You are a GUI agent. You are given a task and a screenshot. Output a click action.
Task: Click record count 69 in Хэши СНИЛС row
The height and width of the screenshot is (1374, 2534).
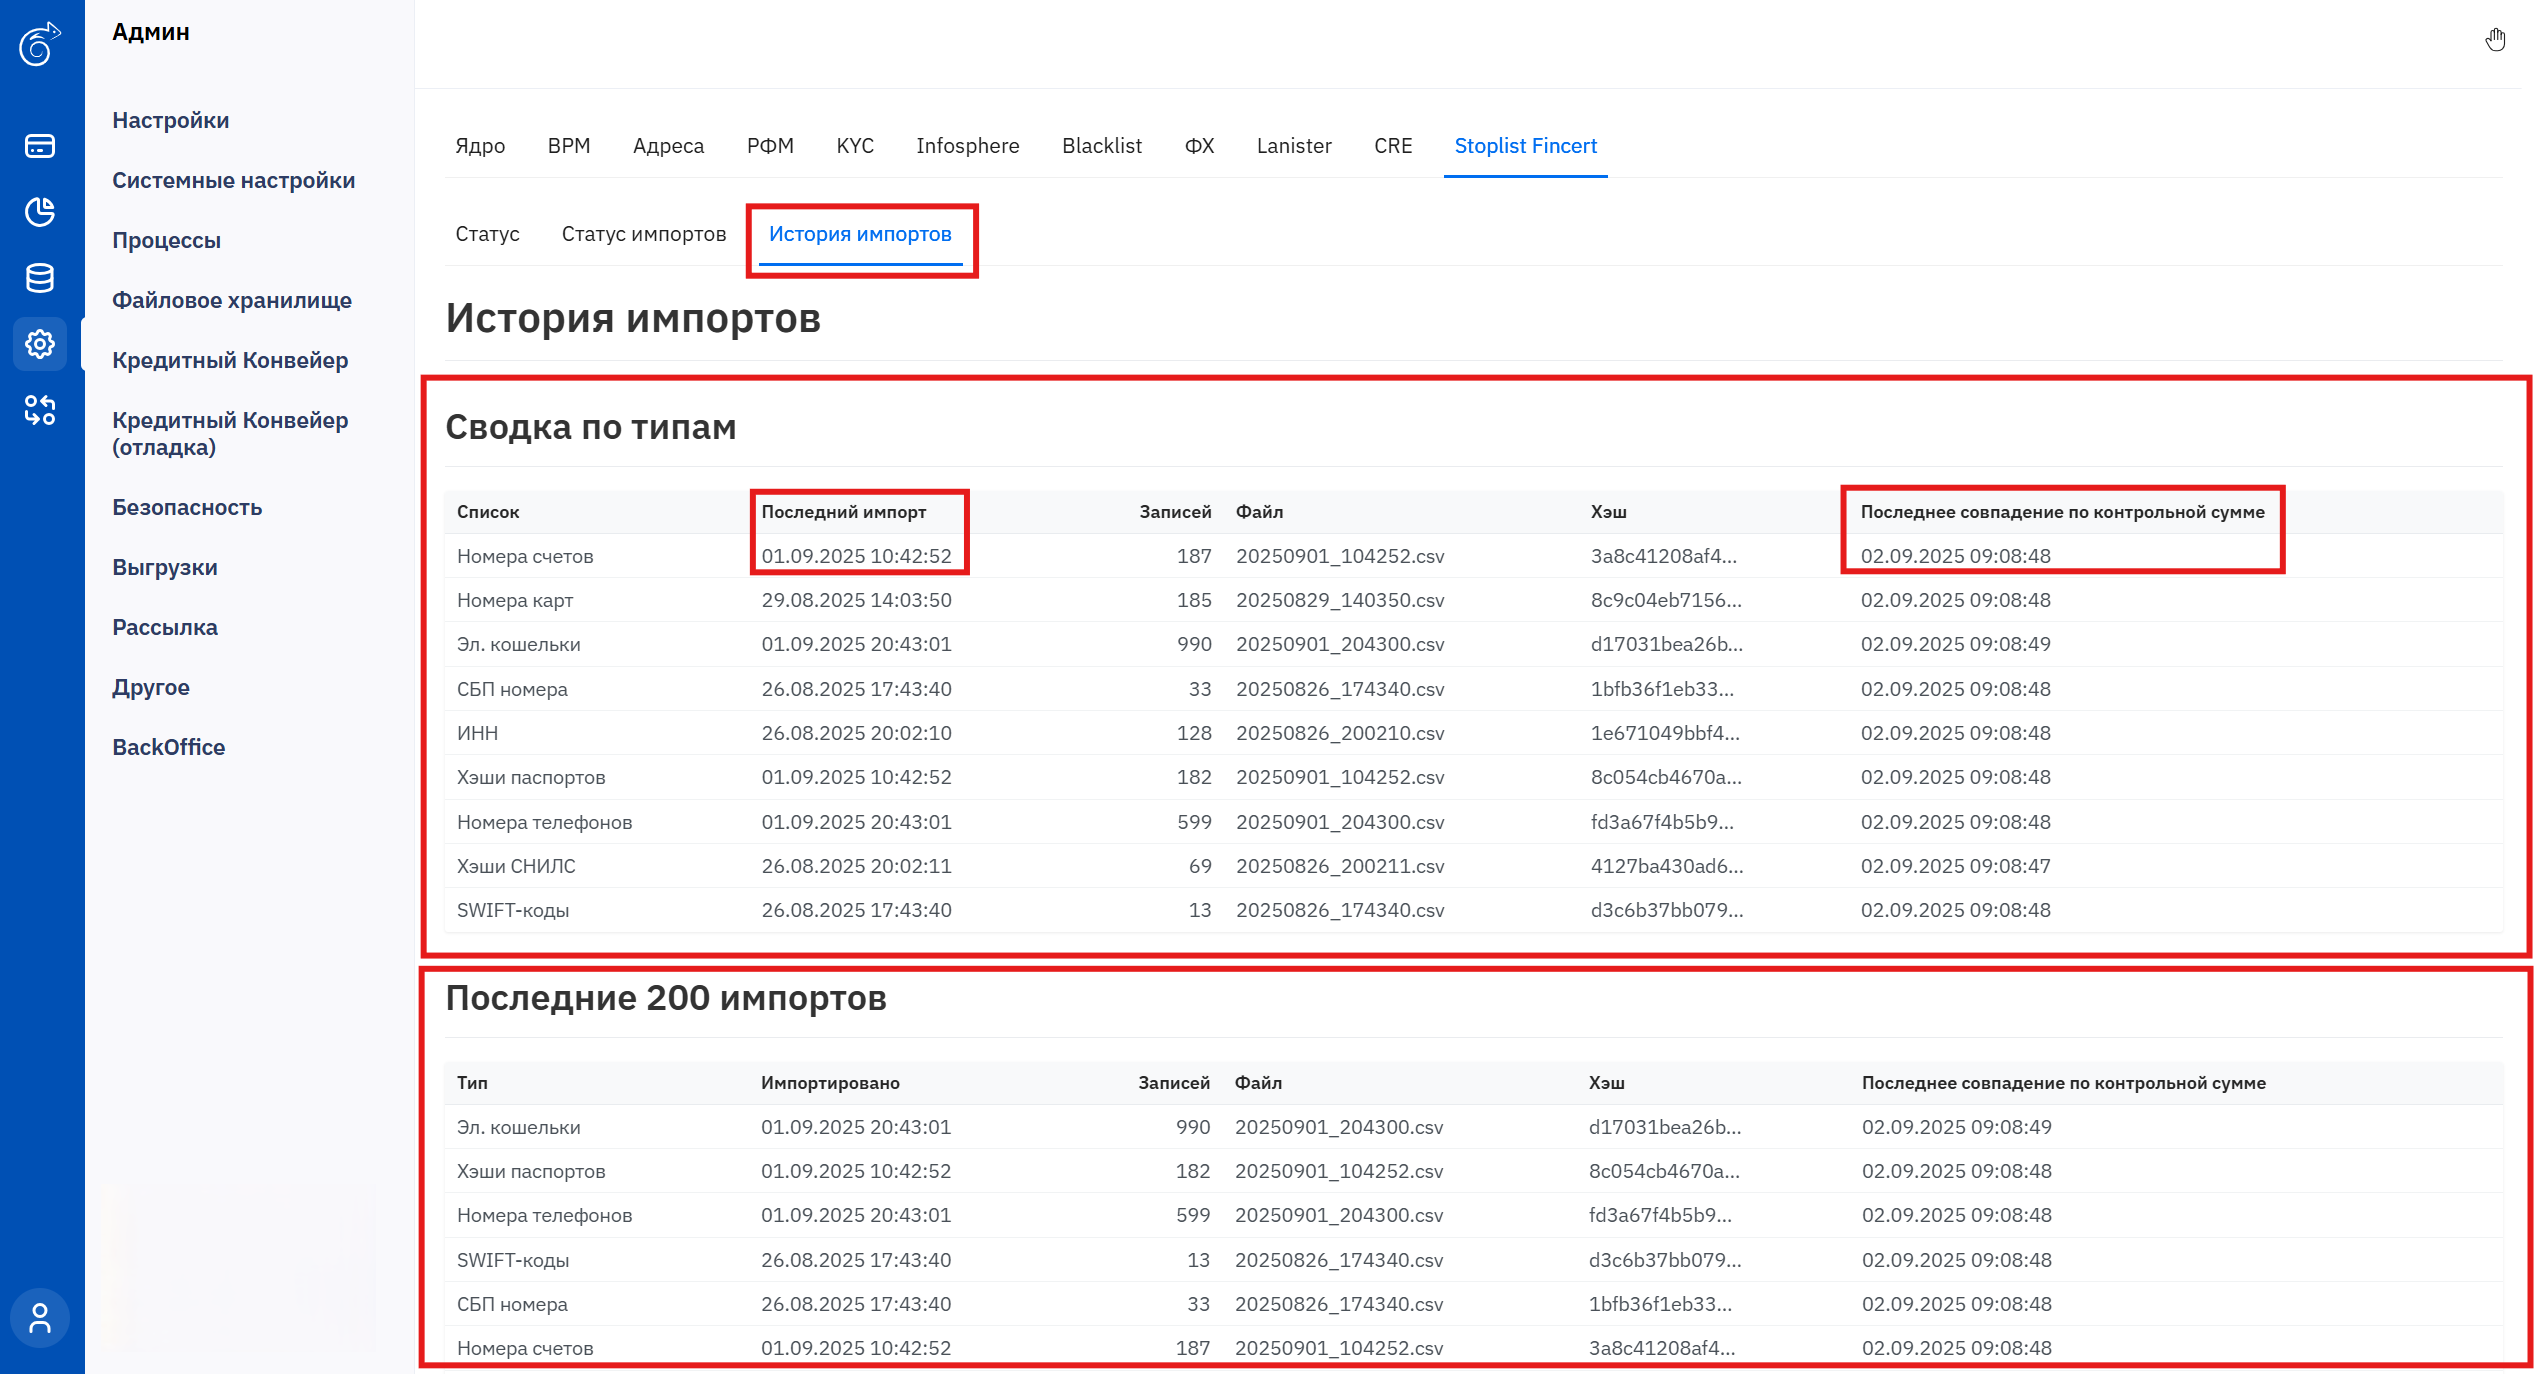tap(1200, 866)
